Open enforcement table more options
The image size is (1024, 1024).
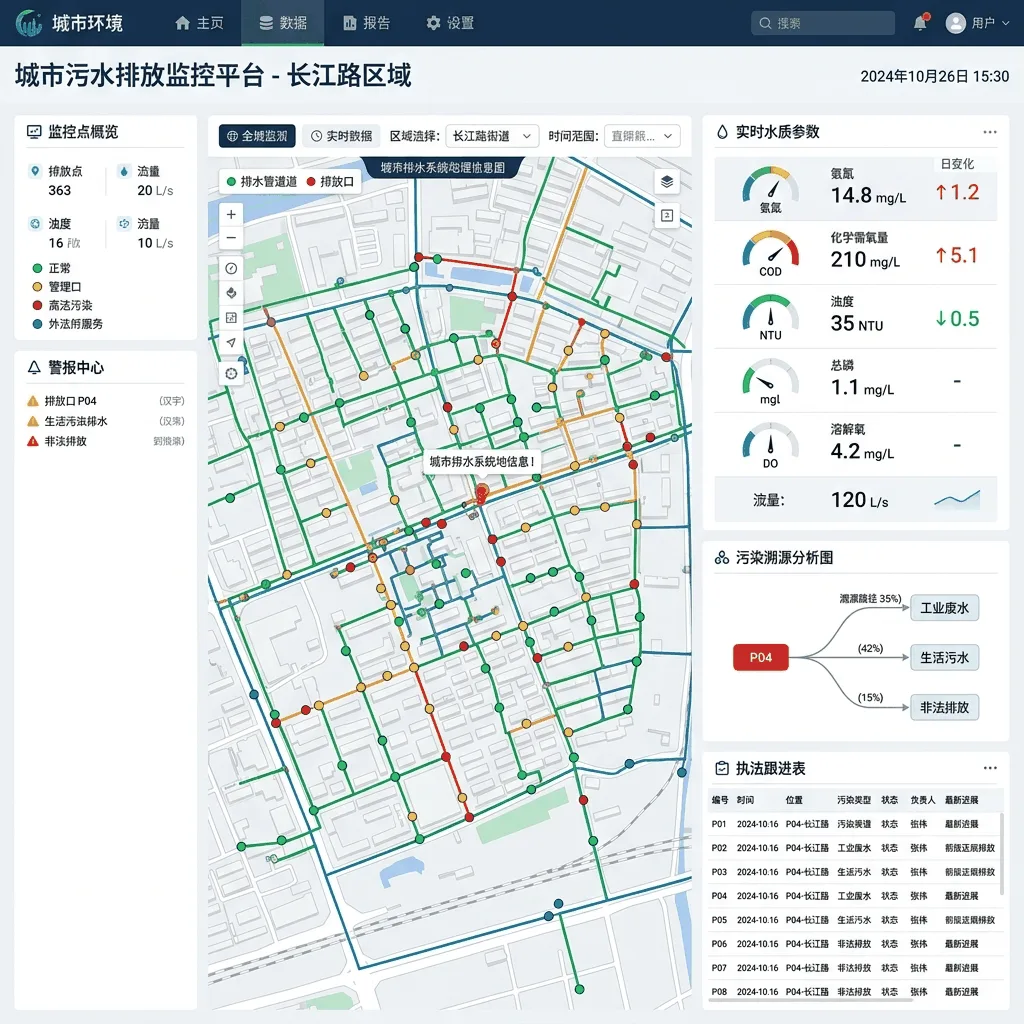[990, 768]
